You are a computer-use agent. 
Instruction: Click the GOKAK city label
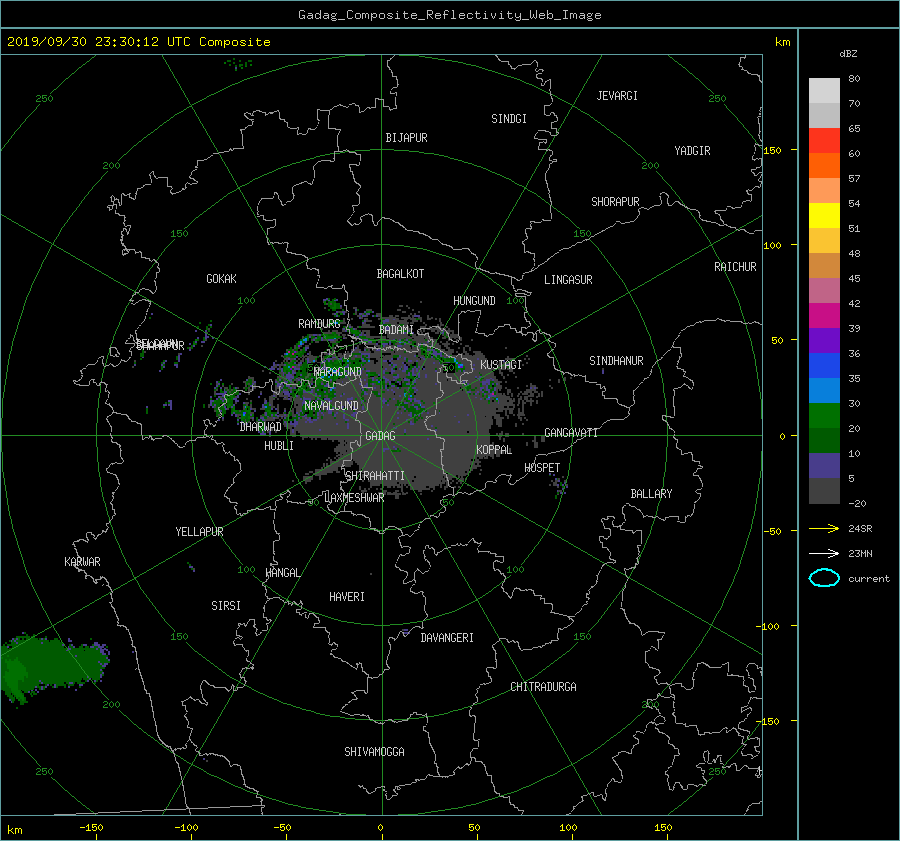click(x=221, y=279)
